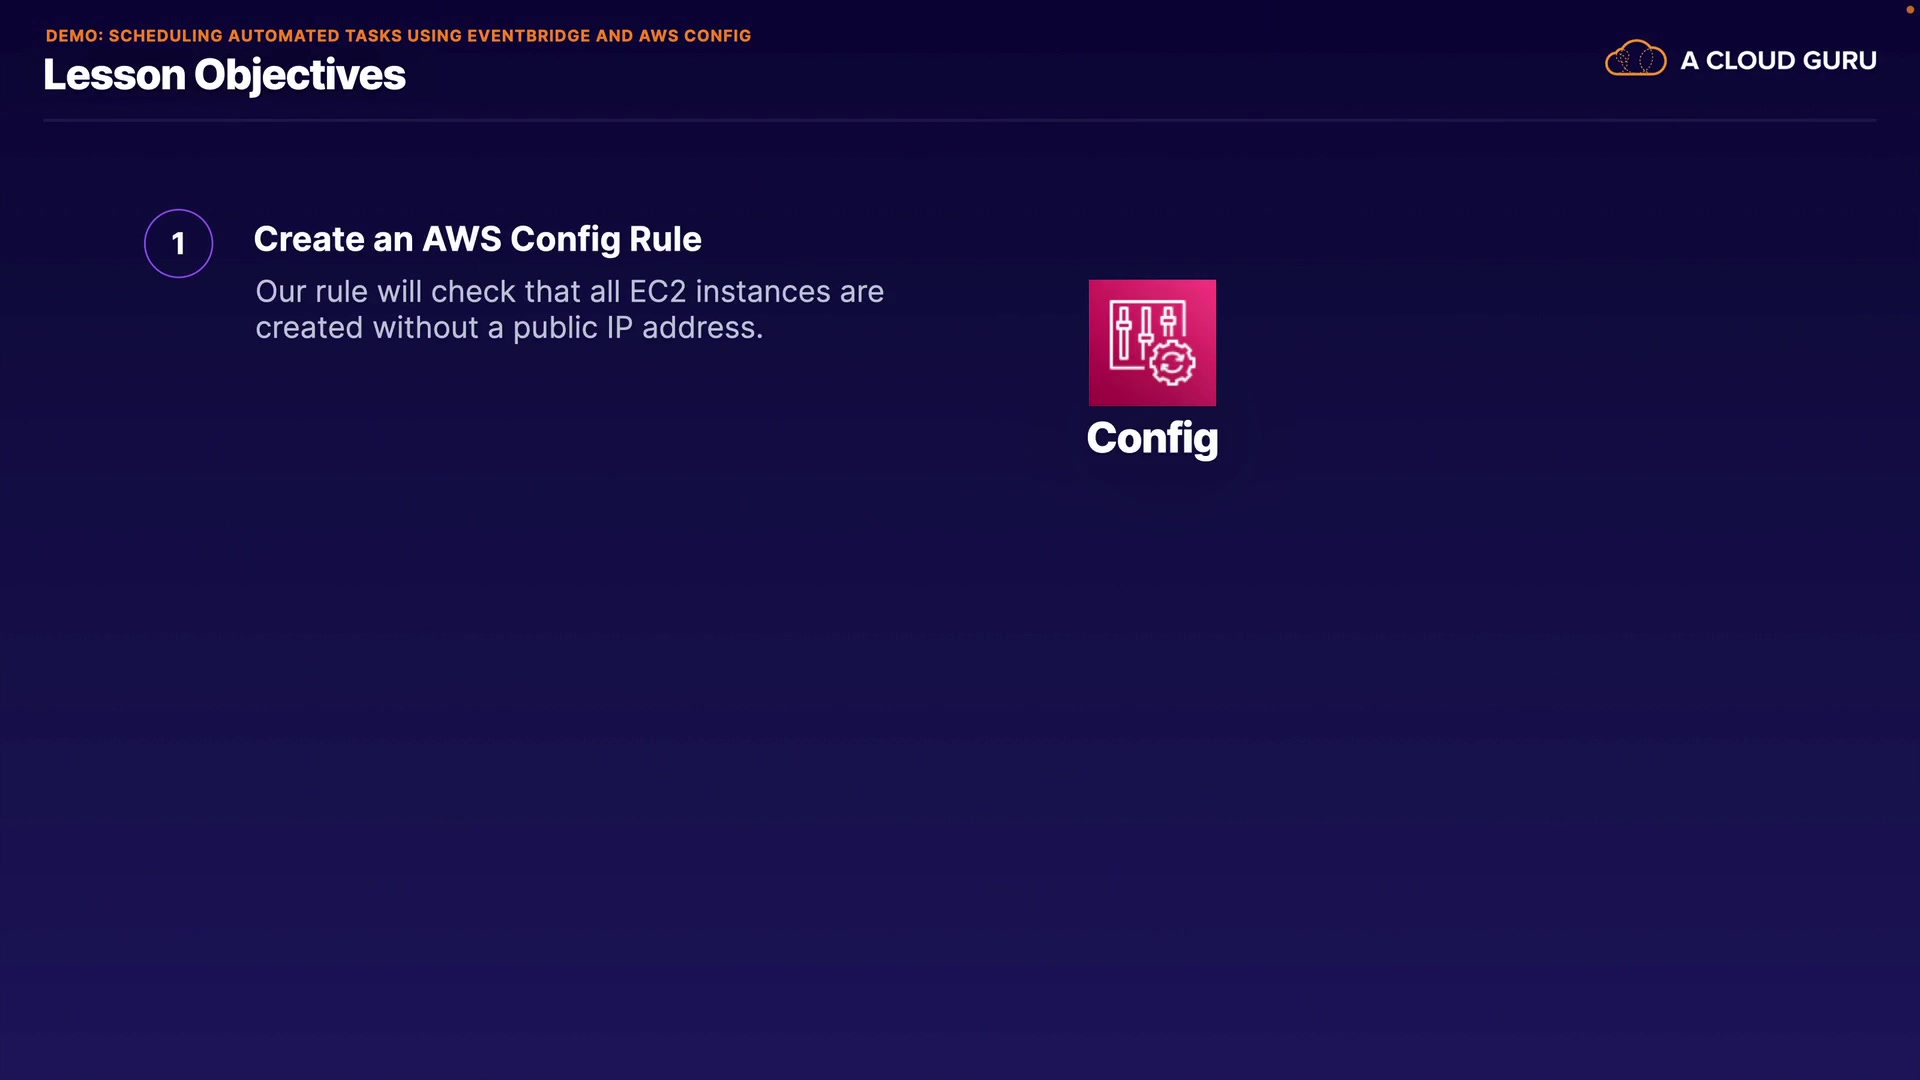Image resolution: width=1920 pixels, height=1080 pixels.
Task: Click the "Create an AWS Config Rule" heading
Action: pos(477,239)
